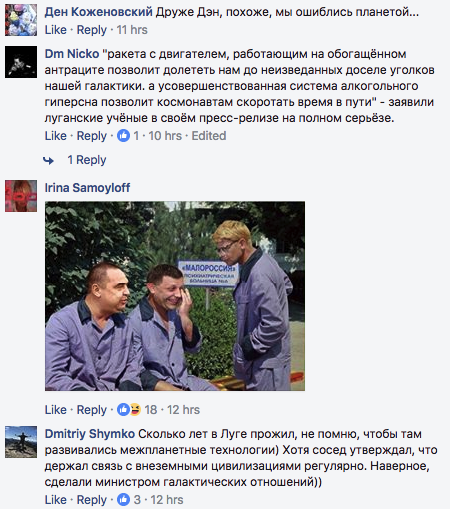Open Dmitriy Shymko's profile name link
Image resolution: width=450 pixels, height=509 pixels.
point(90,434)
